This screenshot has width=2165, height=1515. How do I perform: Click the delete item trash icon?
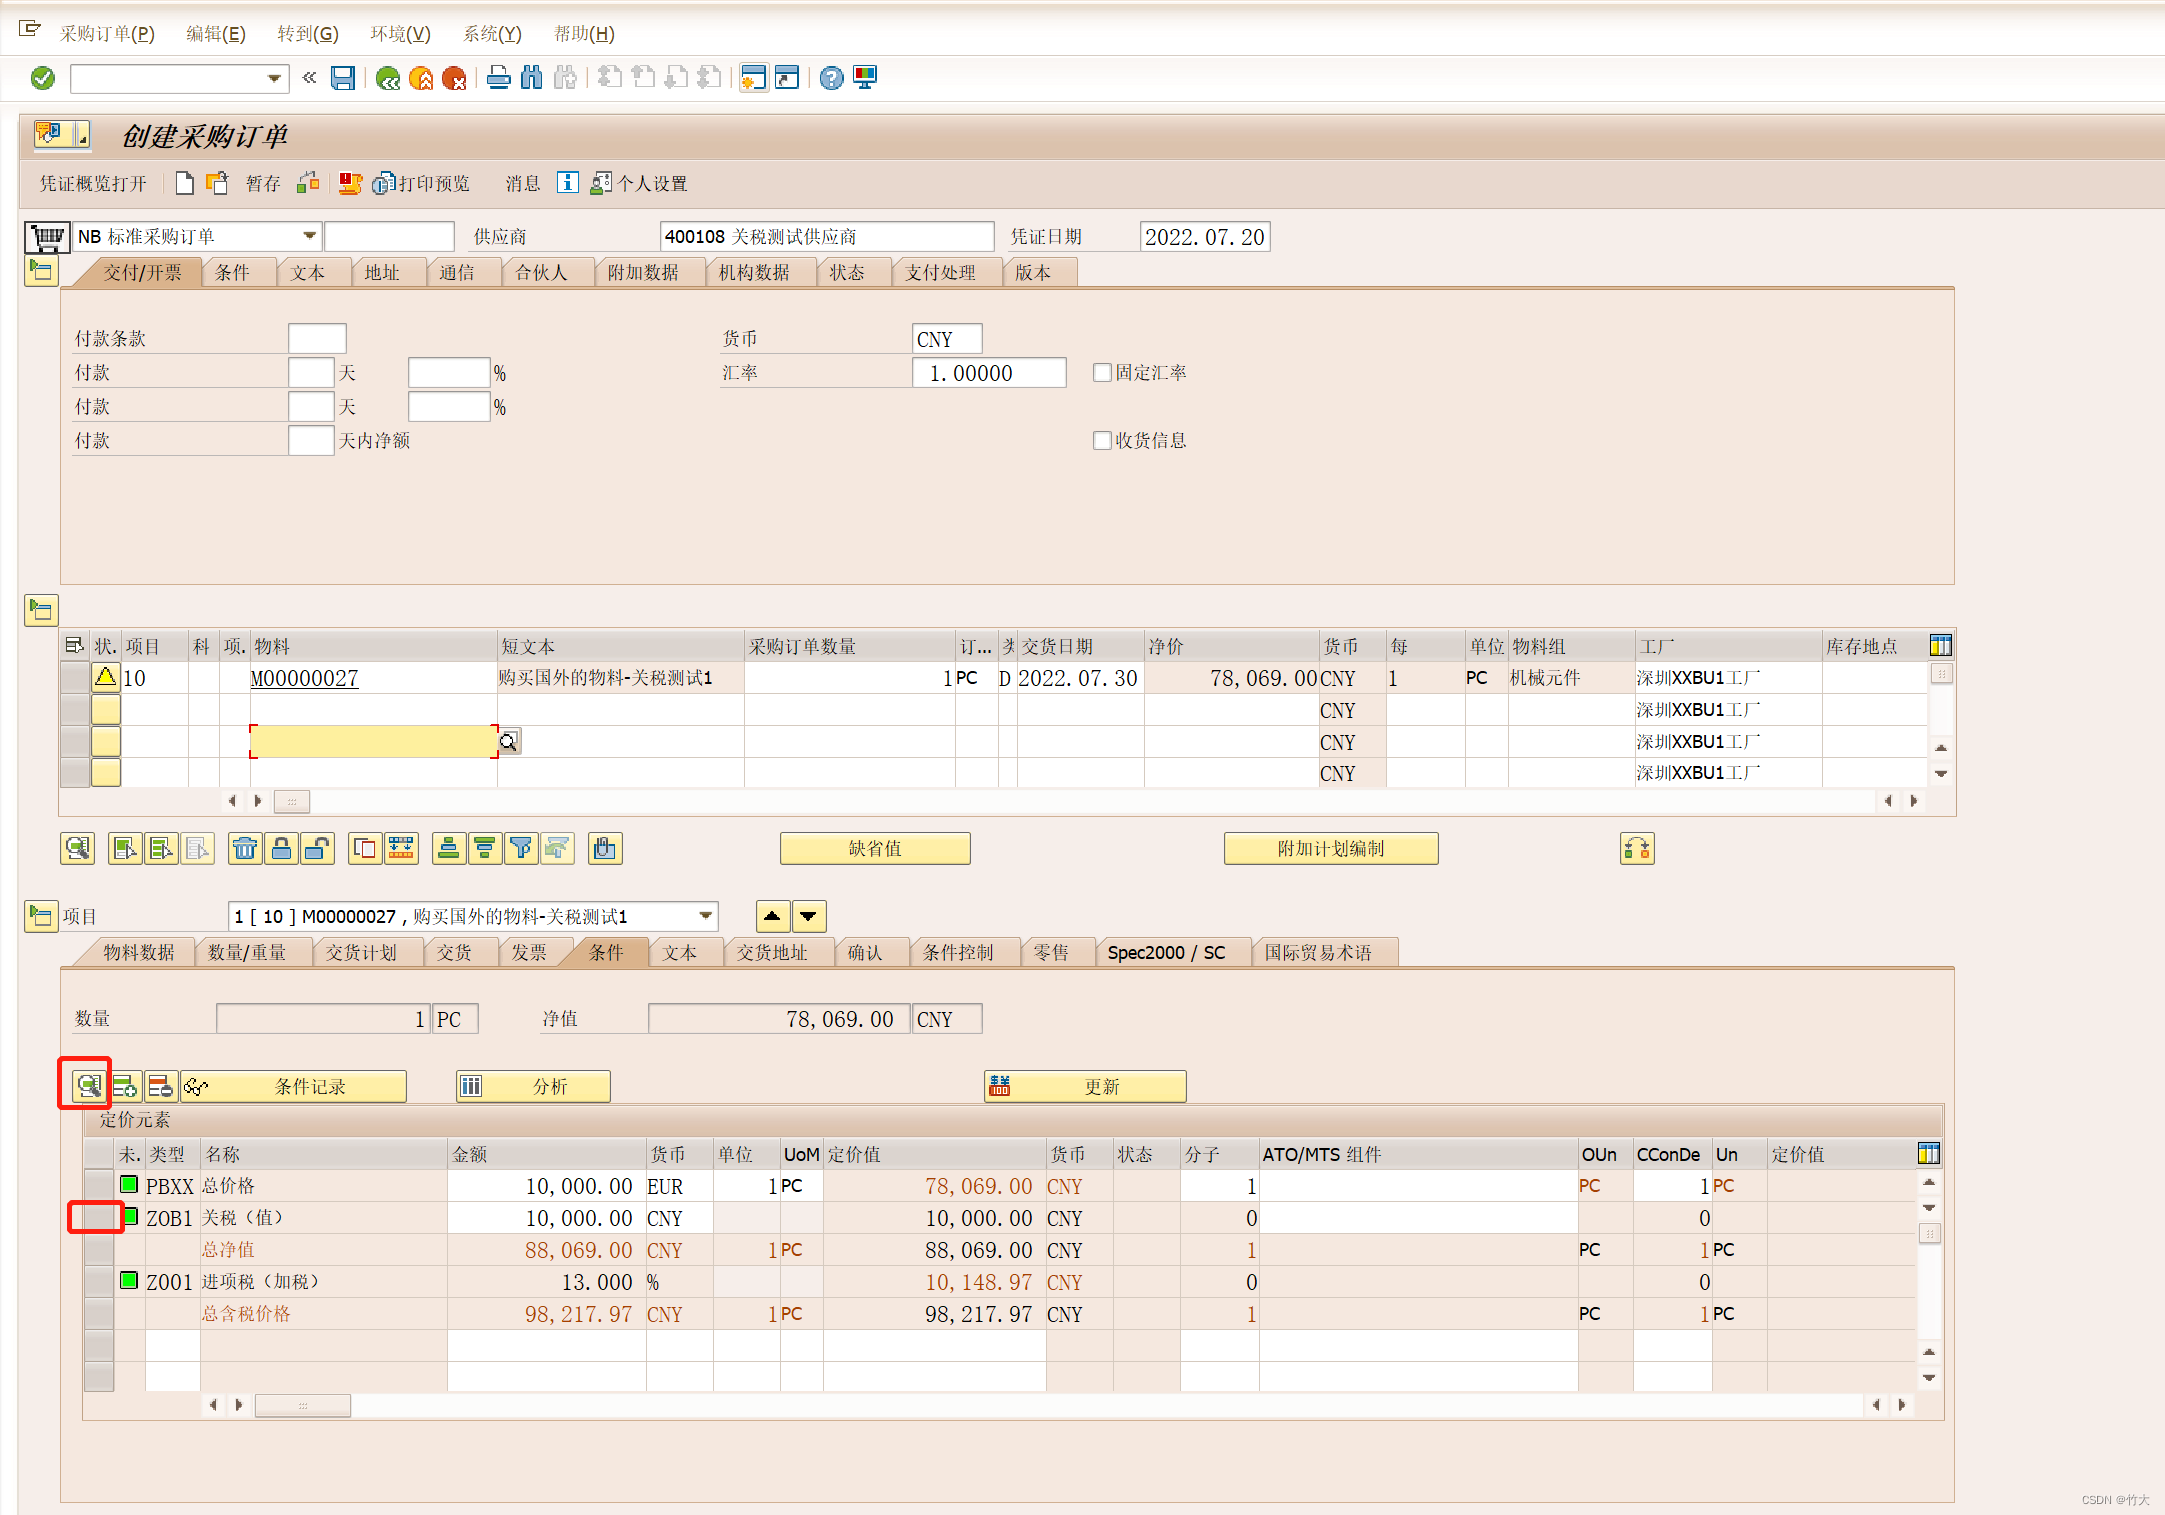tap(244, 849)
